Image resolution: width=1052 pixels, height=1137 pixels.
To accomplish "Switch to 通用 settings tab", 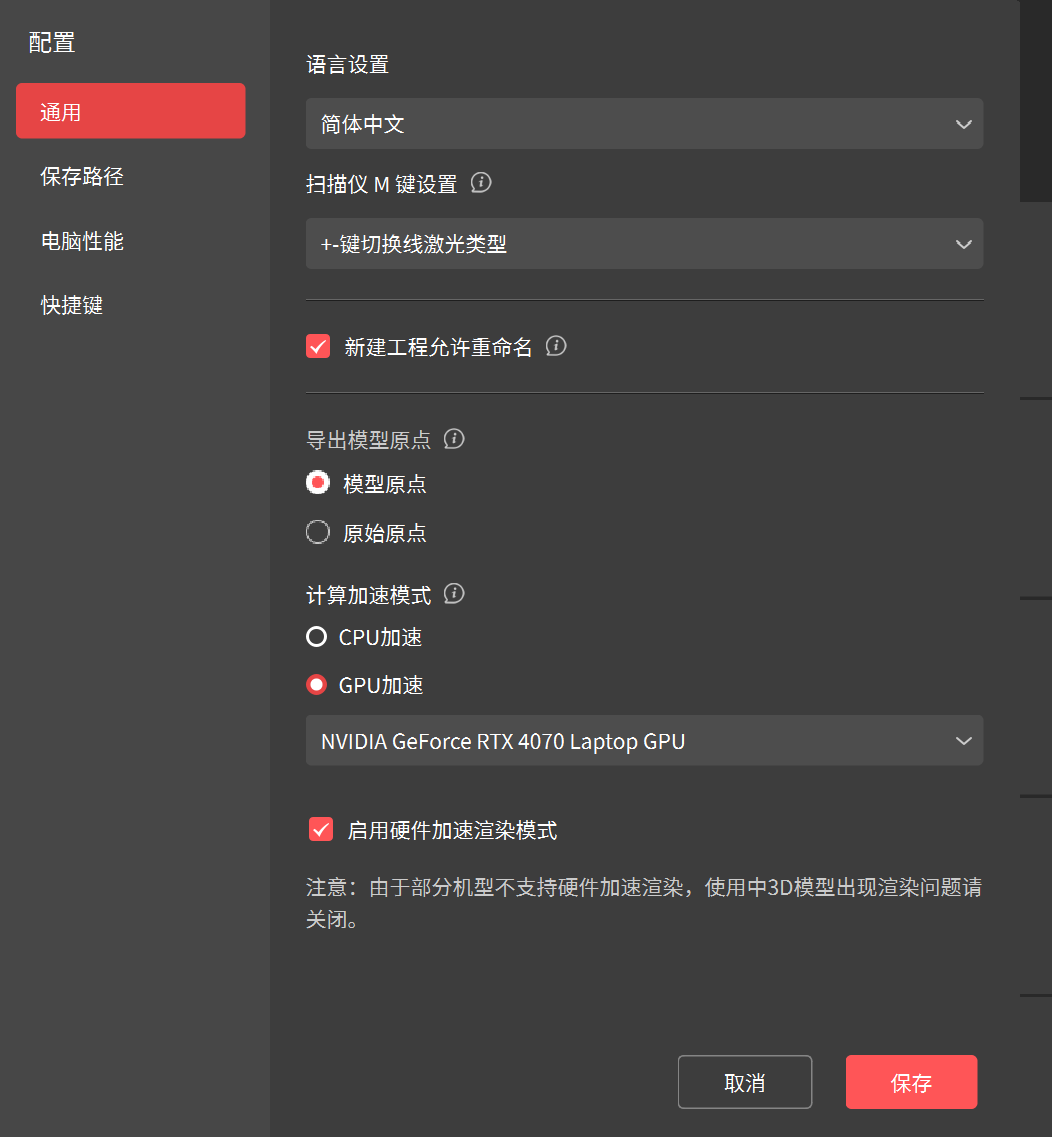I will coord(131,111).
